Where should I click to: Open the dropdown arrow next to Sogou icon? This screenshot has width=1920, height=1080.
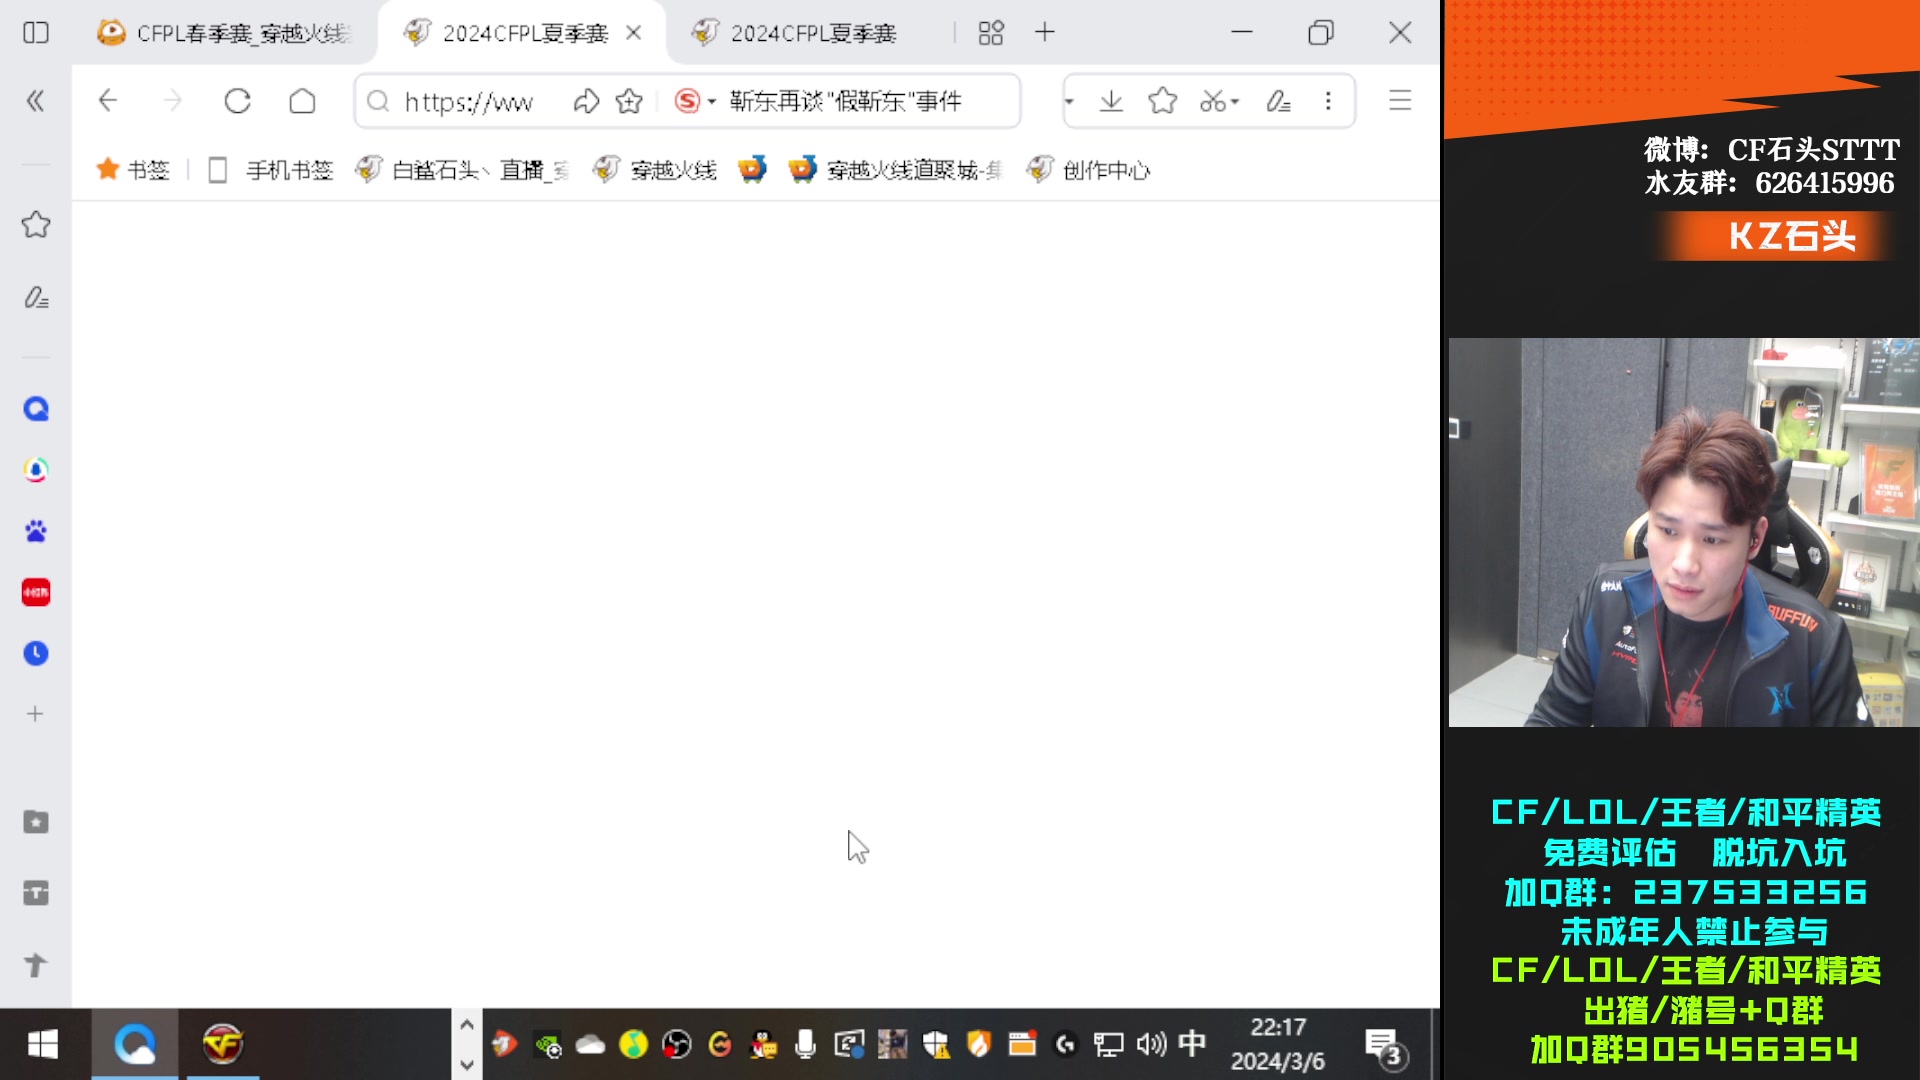click(712, 100)
